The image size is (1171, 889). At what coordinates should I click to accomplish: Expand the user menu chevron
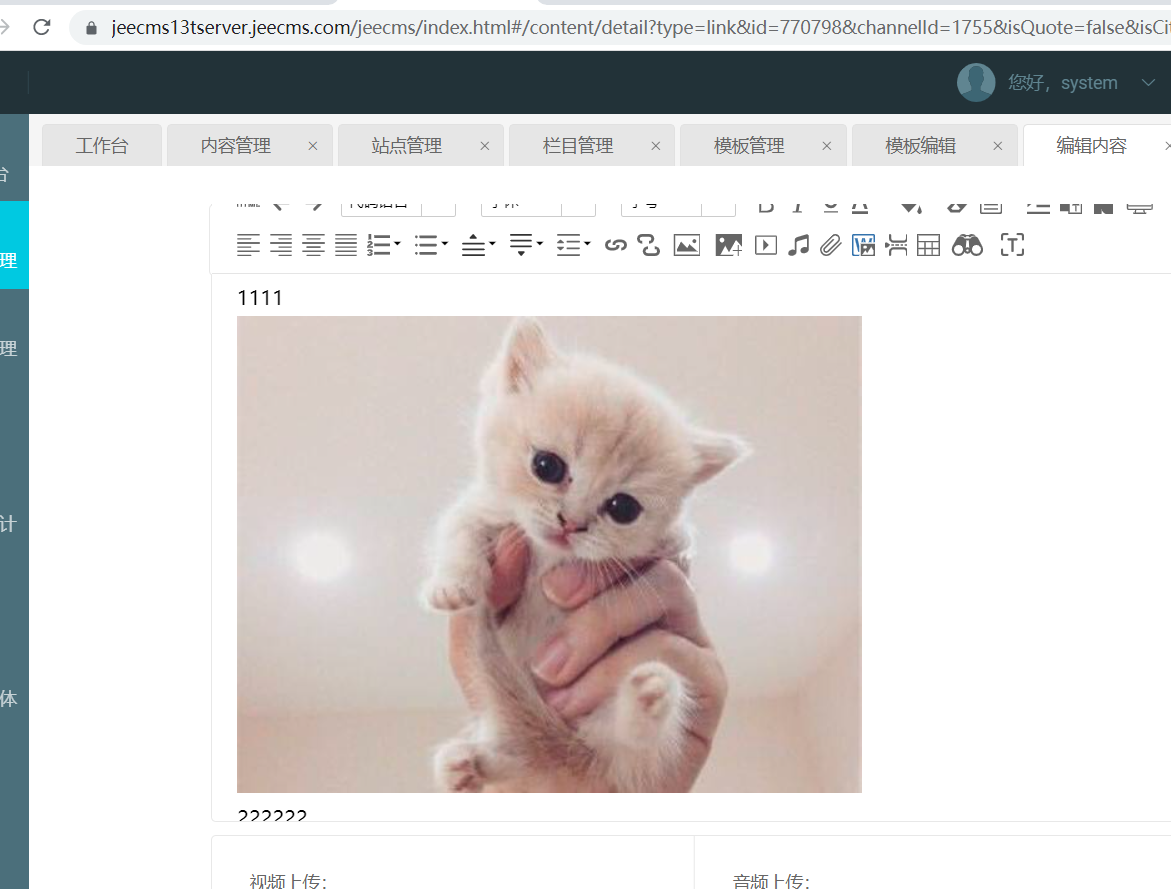click(x=1149, y=82)
